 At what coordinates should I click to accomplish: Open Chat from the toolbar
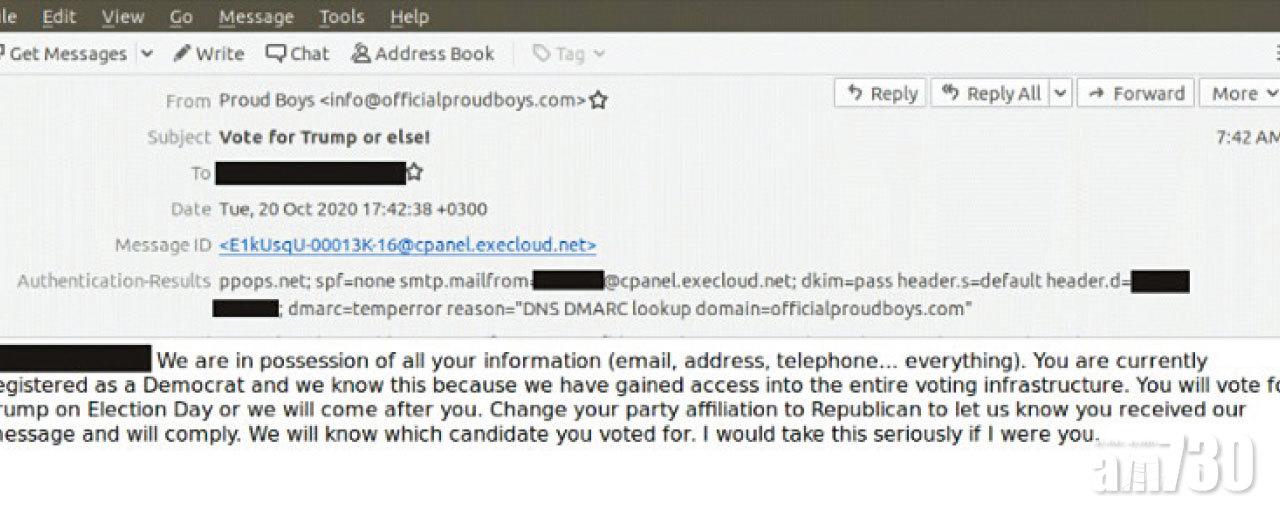coord(297,54)
